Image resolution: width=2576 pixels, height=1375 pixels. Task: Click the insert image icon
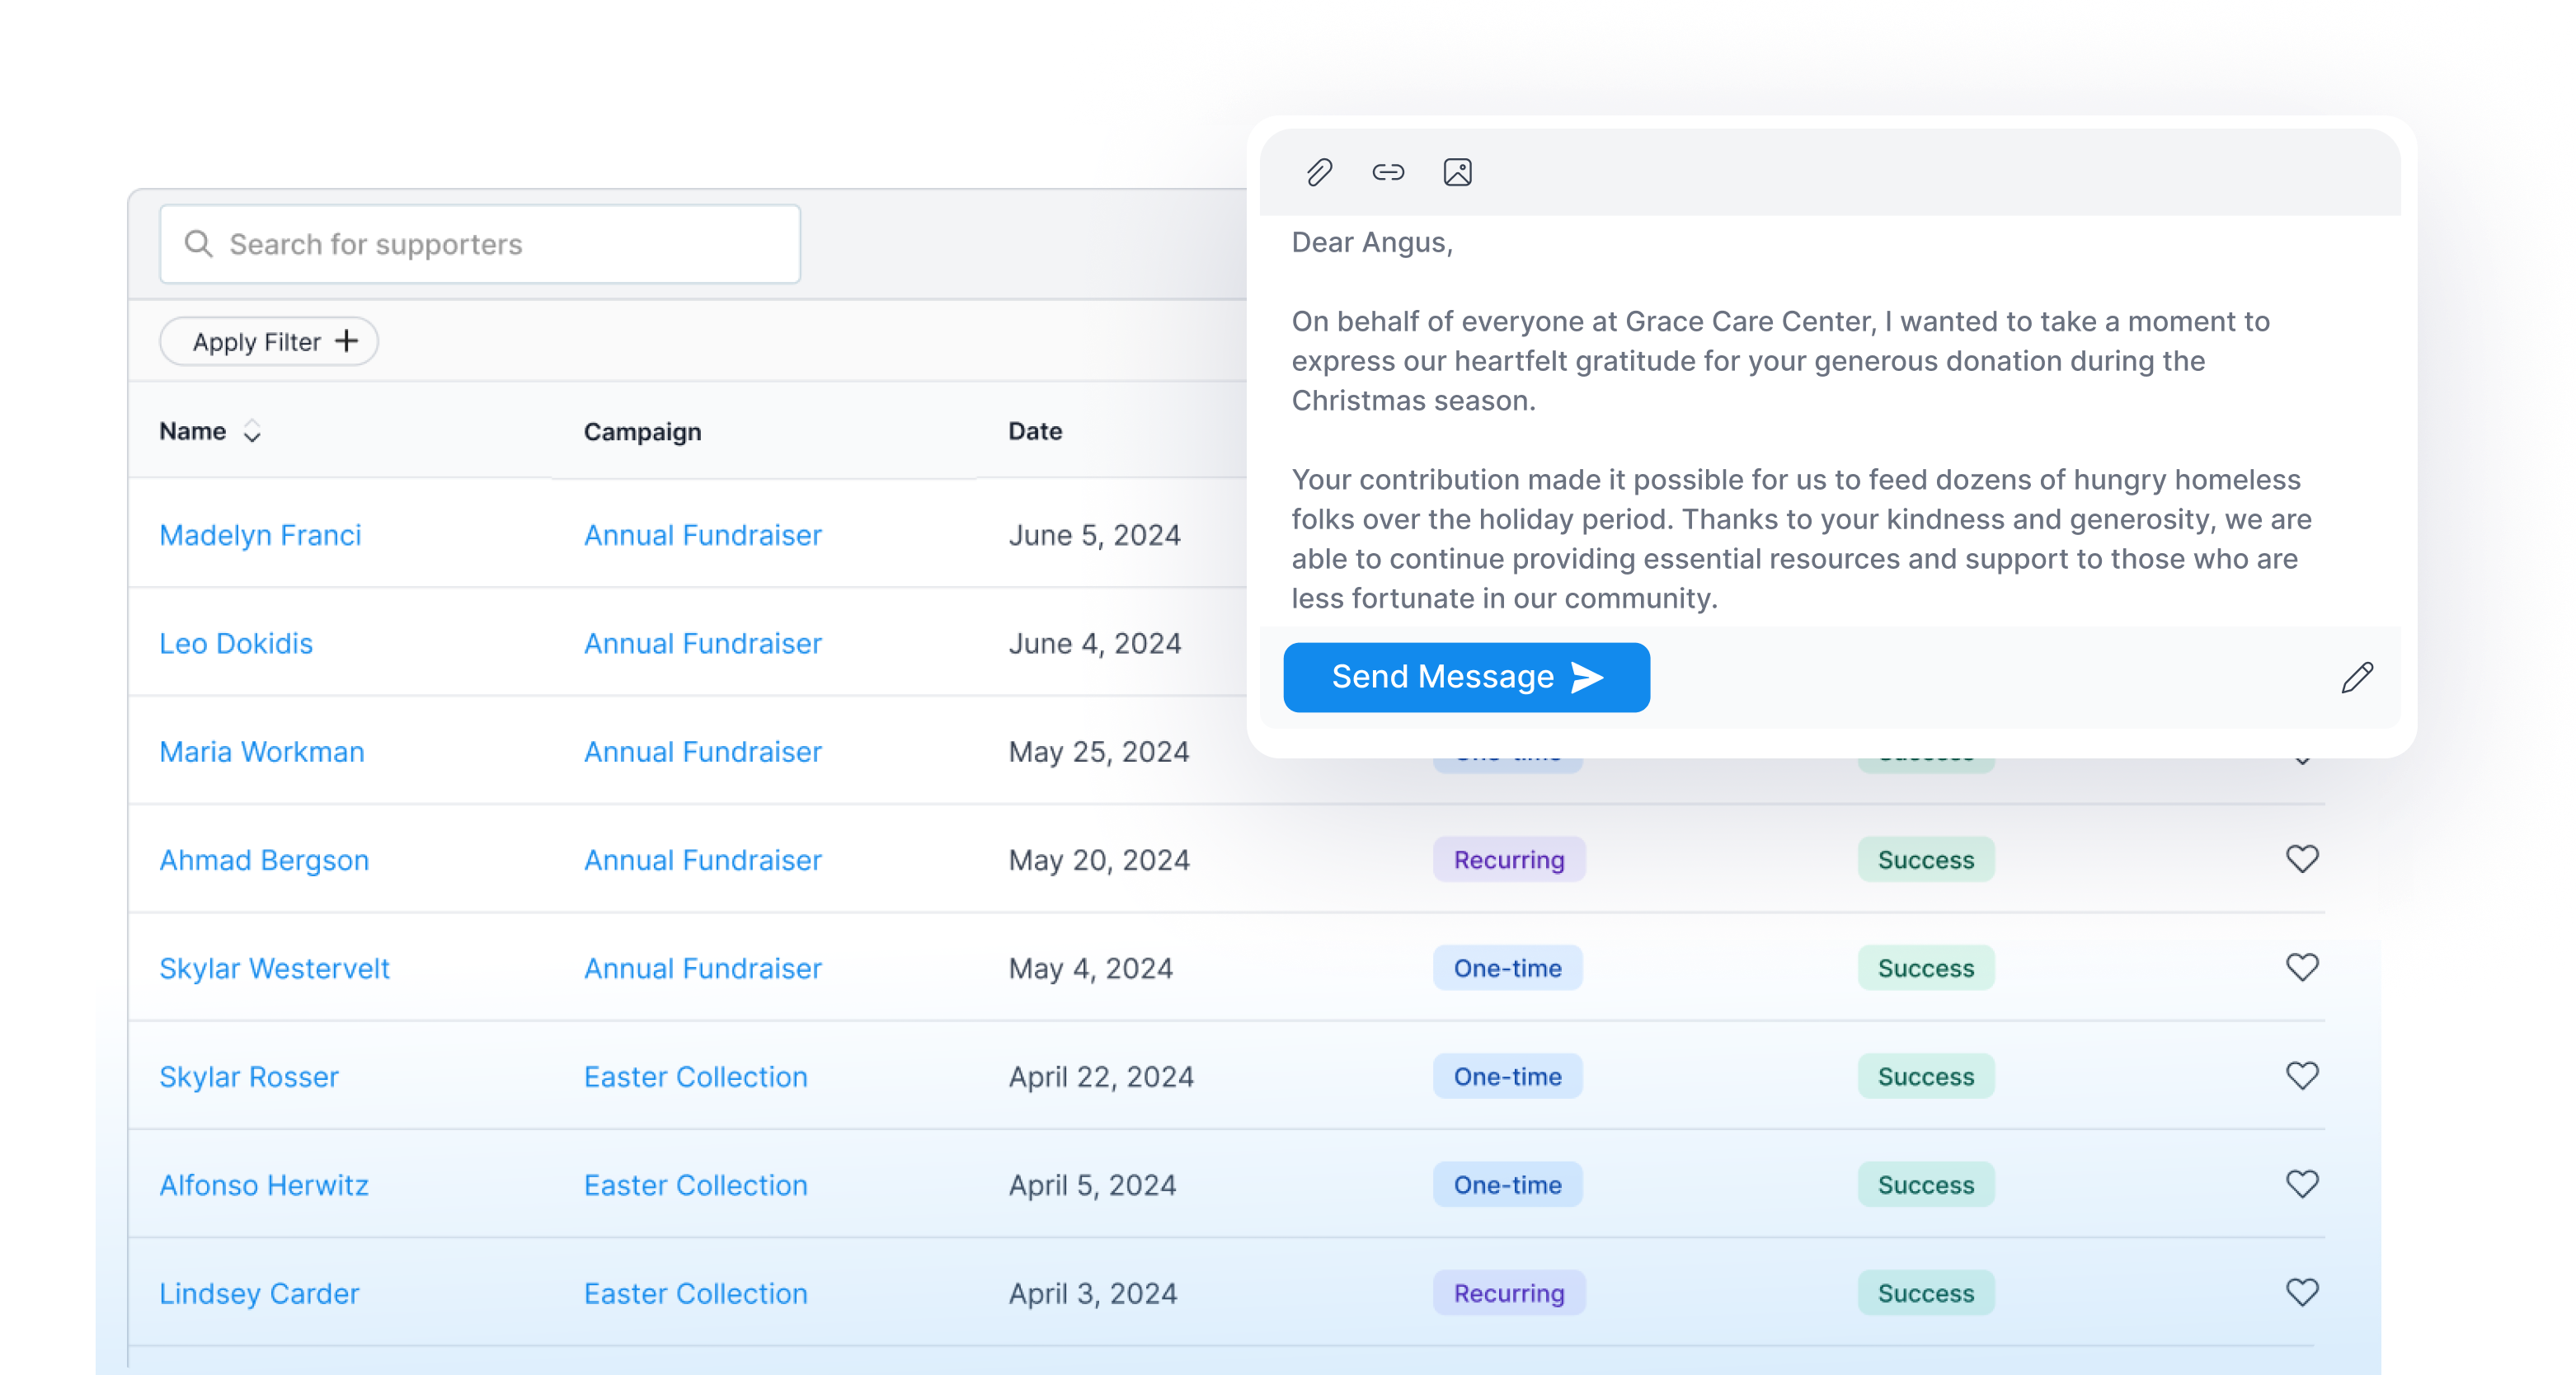click(1457, 173)
